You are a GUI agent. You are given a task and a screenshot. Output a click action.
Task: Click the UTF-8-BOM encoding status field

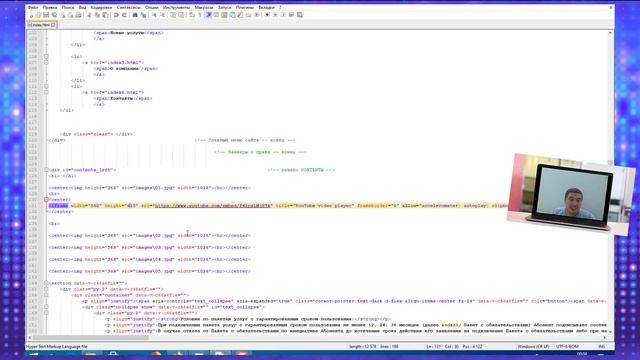(567, 347)
